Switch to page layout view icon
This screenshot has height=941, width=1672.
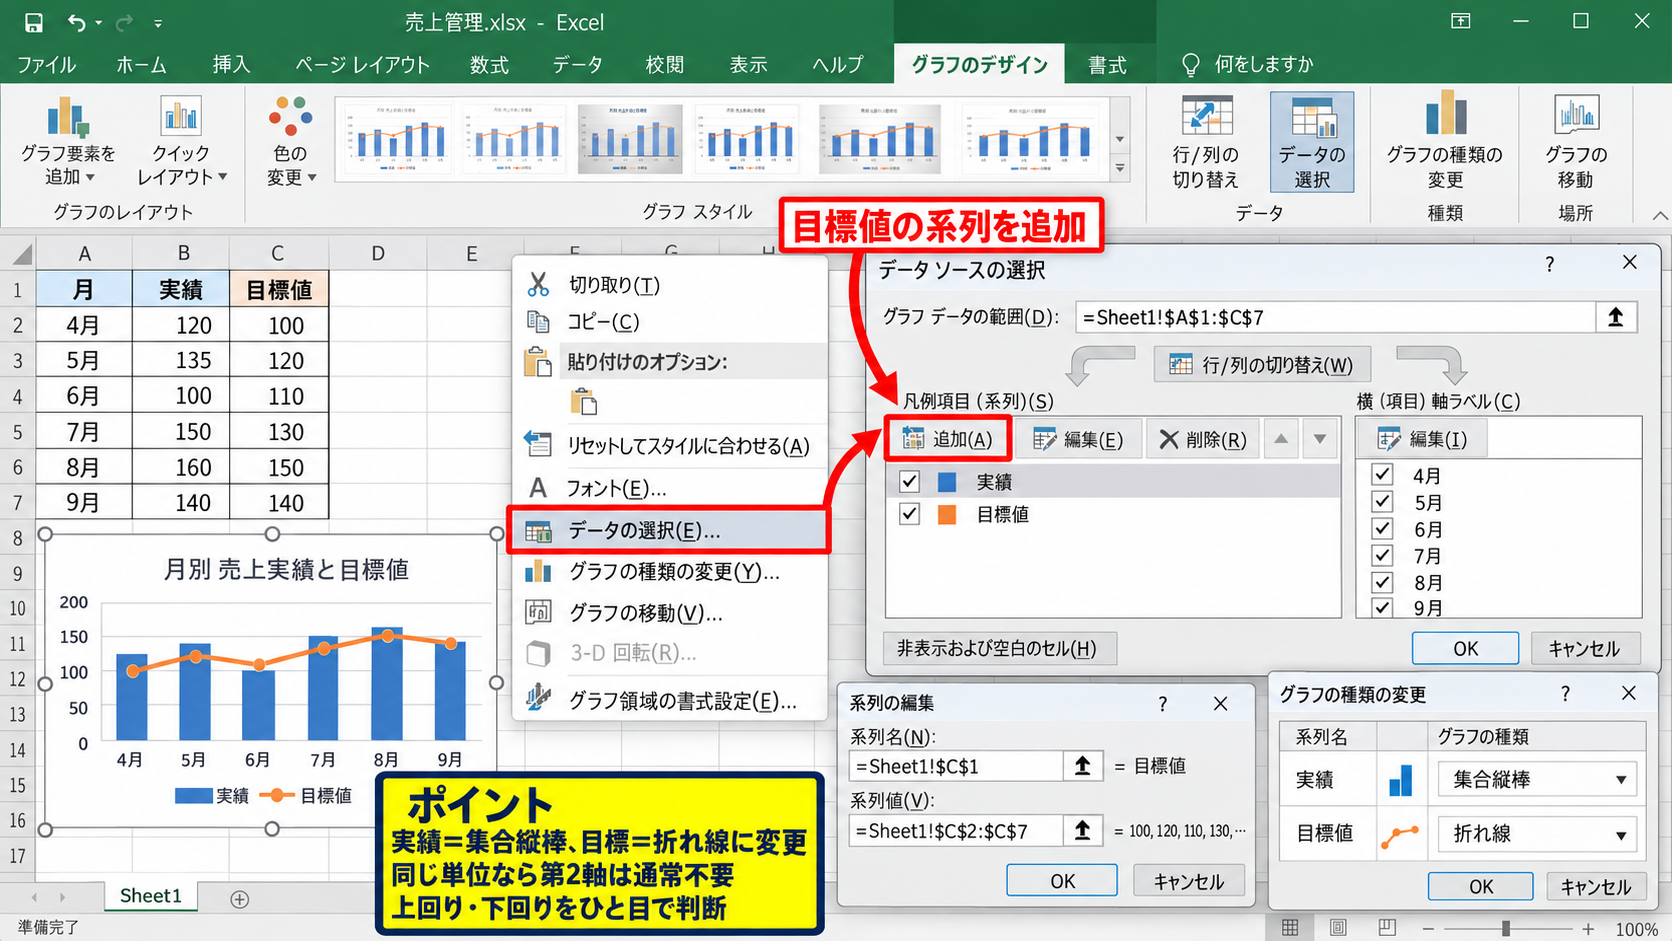click(x=1338, y=927)
